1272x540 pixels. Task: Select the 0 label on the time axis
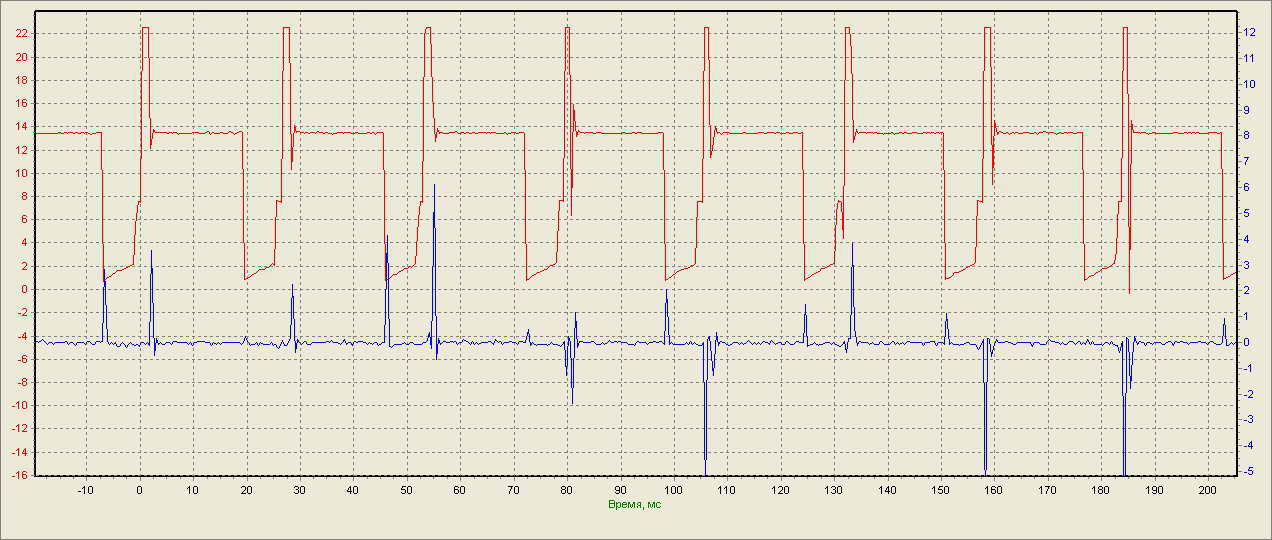(139, 491)
